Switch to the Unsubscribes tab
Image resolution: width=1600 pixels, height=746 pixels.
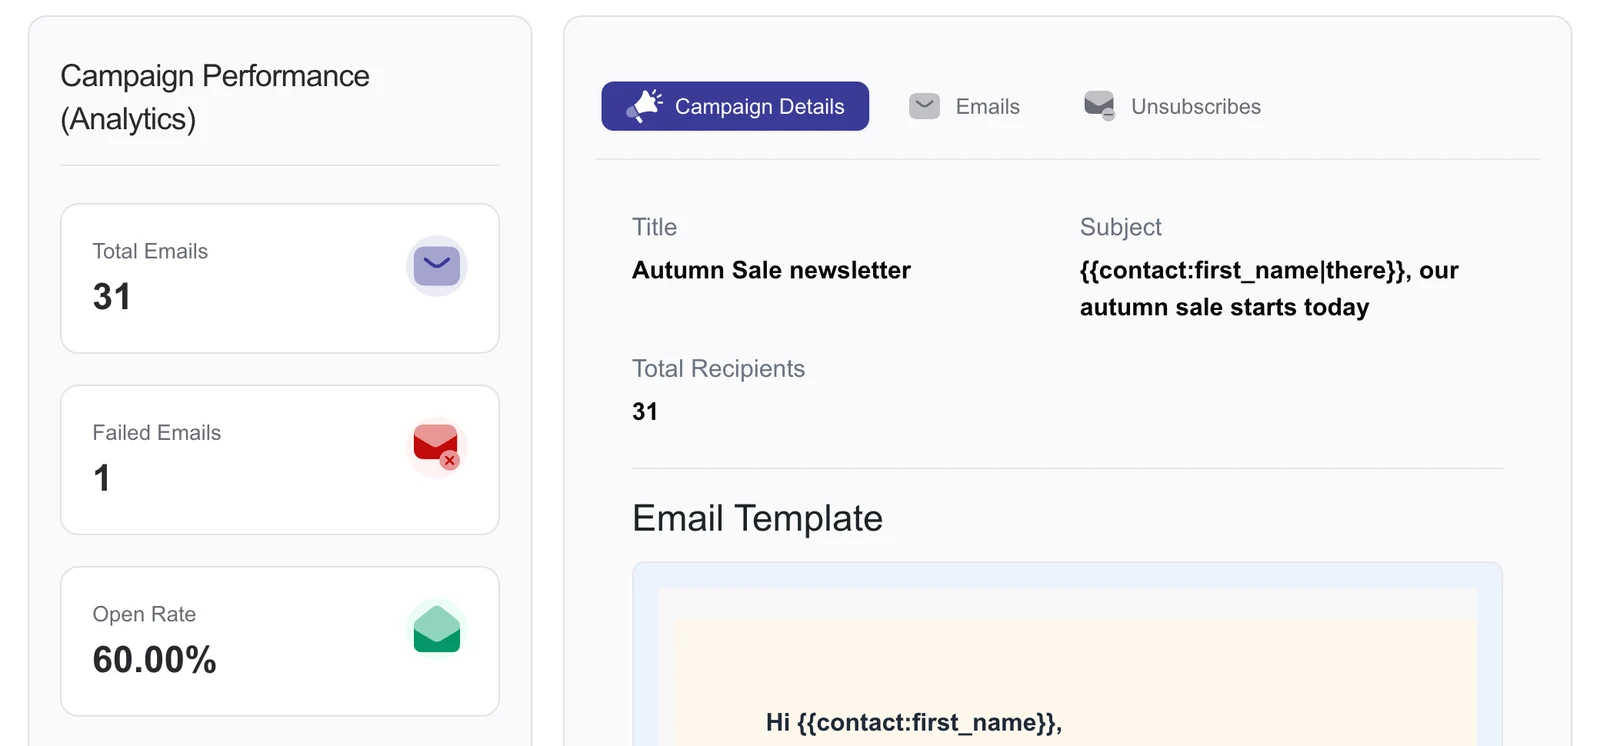pyautogui.click(x=1172, y=106)
